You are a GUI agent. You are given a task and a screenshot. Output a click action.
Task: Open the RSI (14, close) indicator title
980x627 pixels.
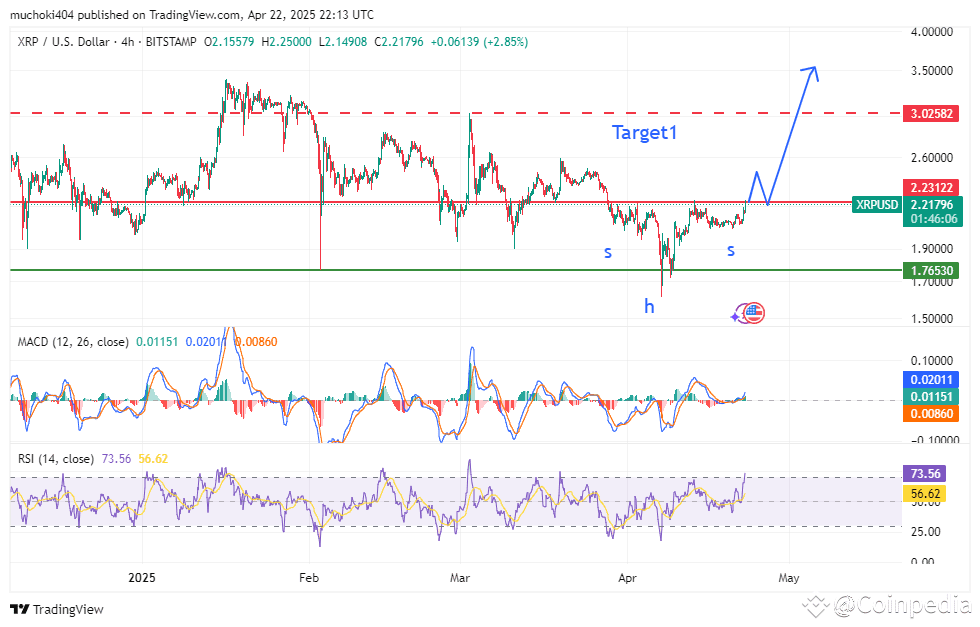[56, 459]
